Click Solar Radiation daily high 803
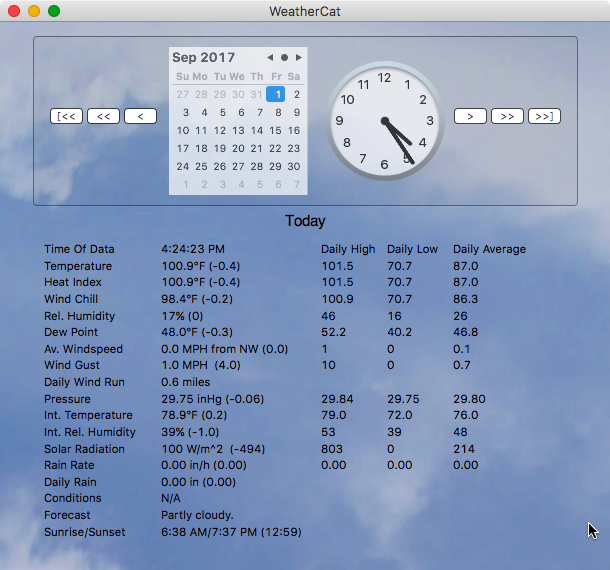Image resolution: width=610 pixels, height=570 pixels. (x=332, y=449)
